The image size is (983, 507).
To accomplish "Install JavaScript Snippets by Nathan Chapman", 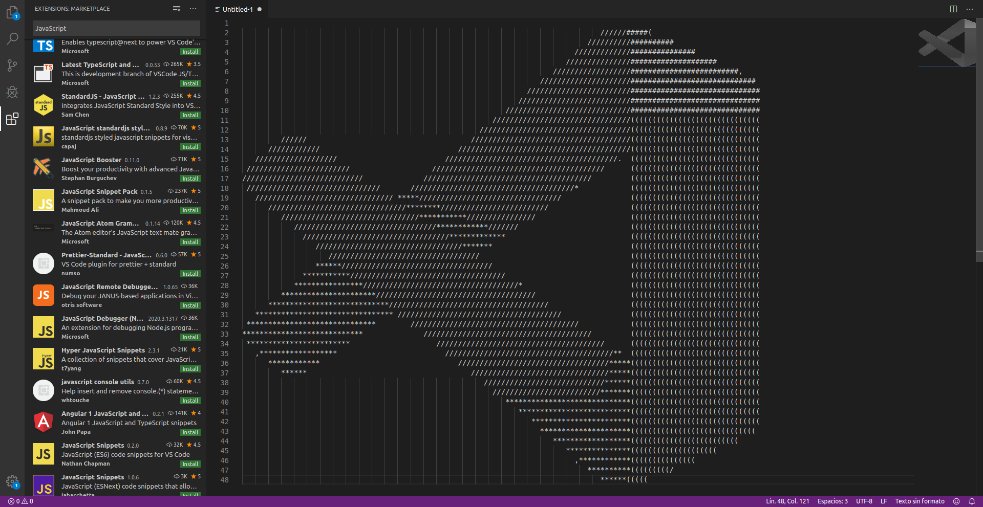I will [190, 464].
